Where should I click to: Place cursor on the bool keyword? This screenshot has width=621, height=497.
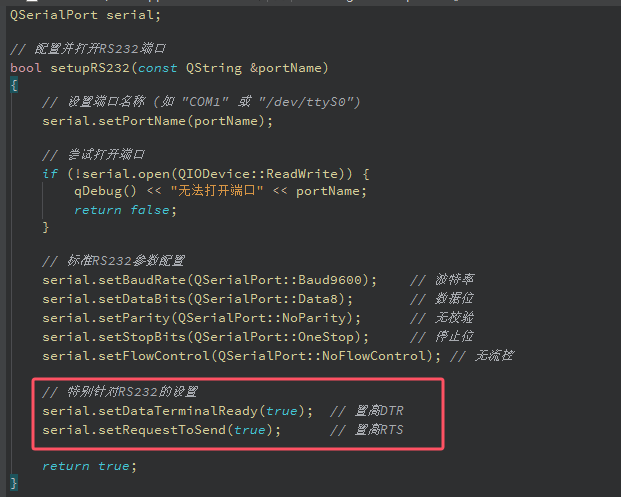click(26, 67)
